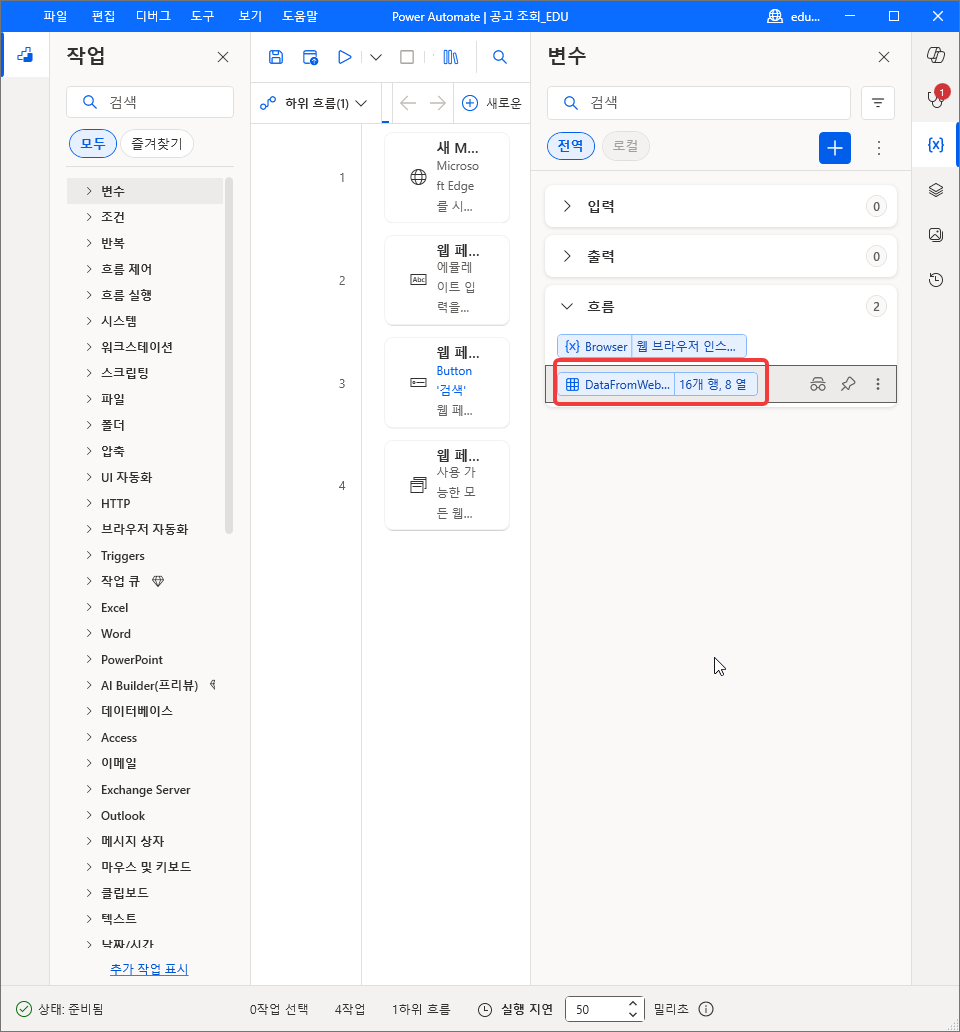
Task: Click the back arrow in subflow bar
Action: 408,103
